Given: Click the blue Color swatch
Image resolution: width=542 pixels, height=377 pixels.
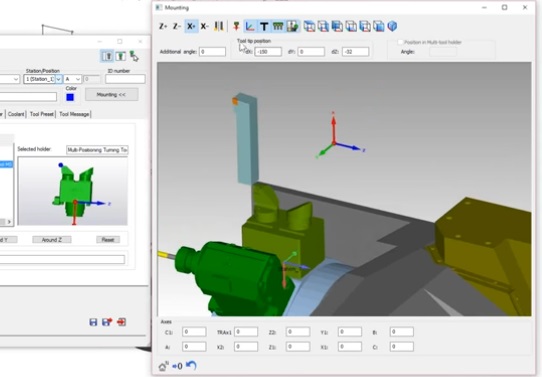Looking at the screenshot, I should [x=70, y=97].
